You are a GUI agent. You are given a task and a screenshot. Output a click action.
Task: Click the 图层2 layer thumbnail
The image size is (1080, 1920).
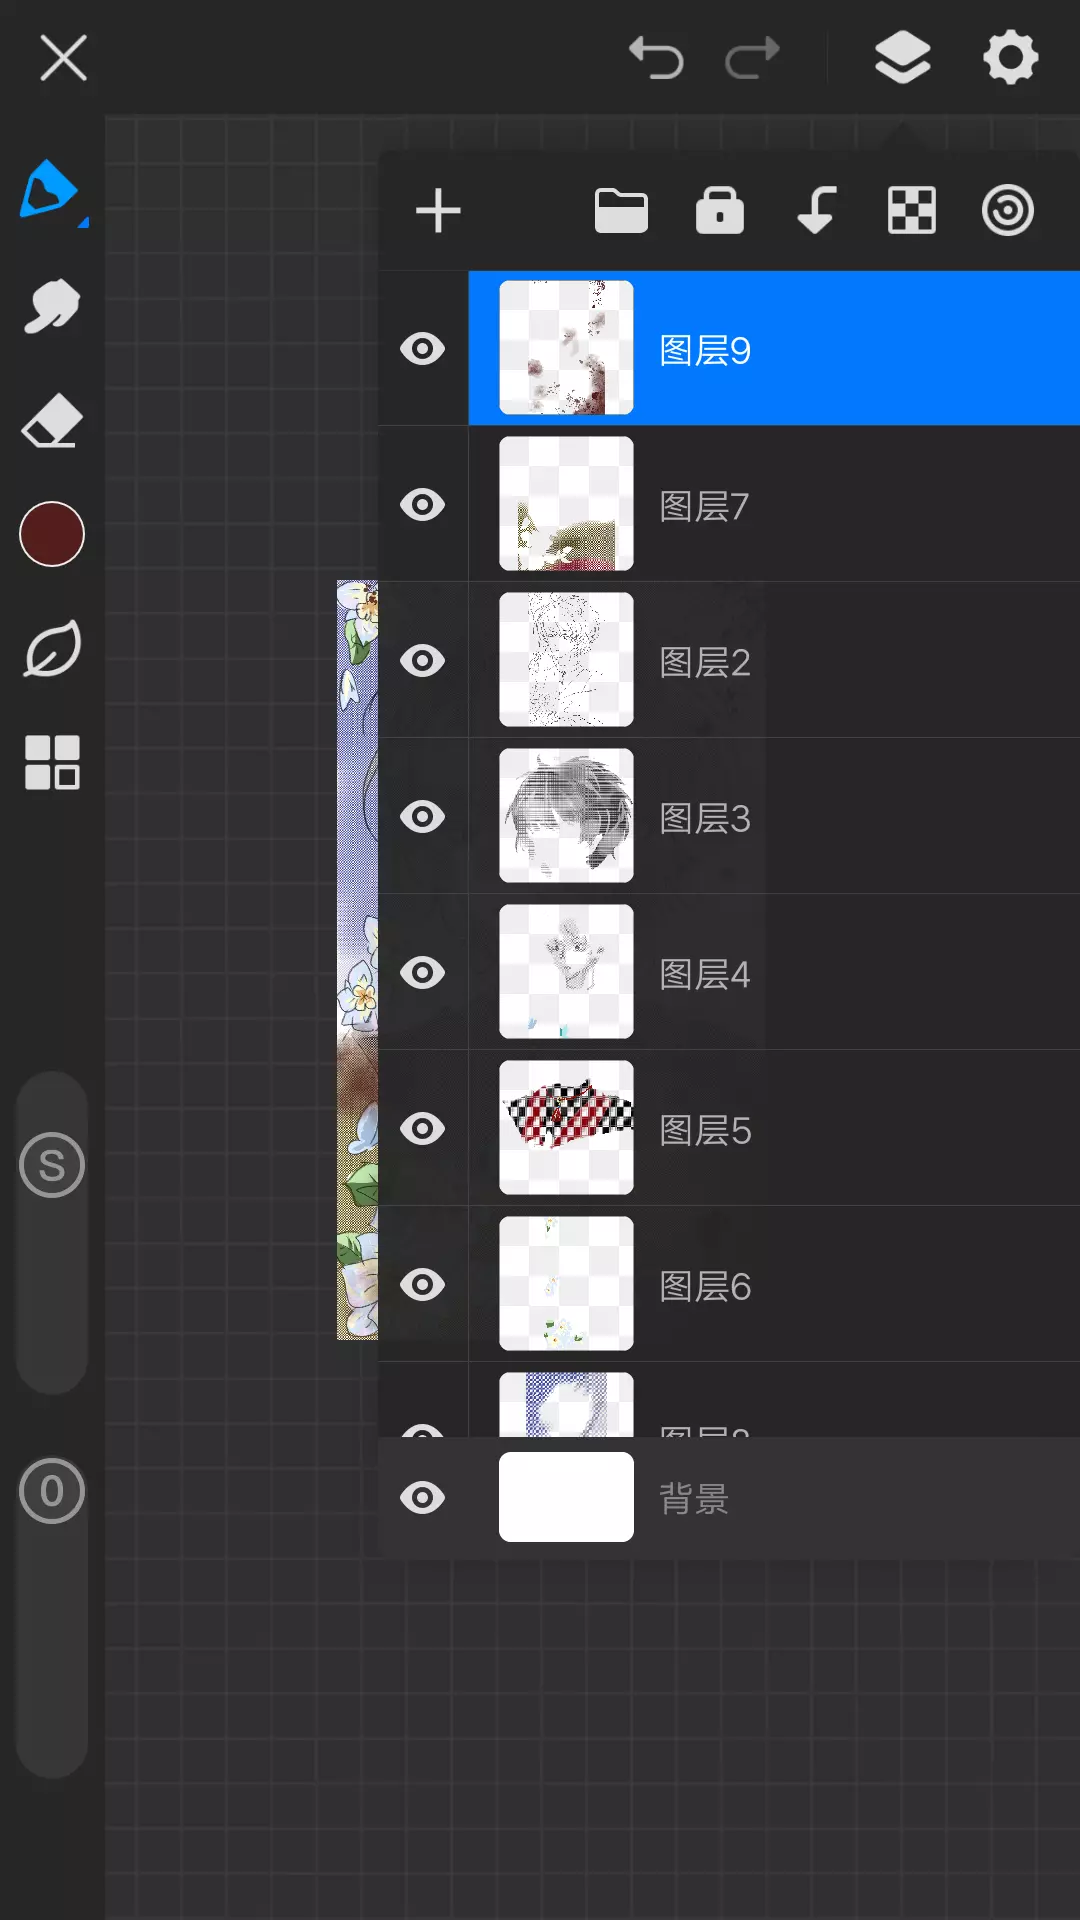pyautogui.click(x=566, y=660)
